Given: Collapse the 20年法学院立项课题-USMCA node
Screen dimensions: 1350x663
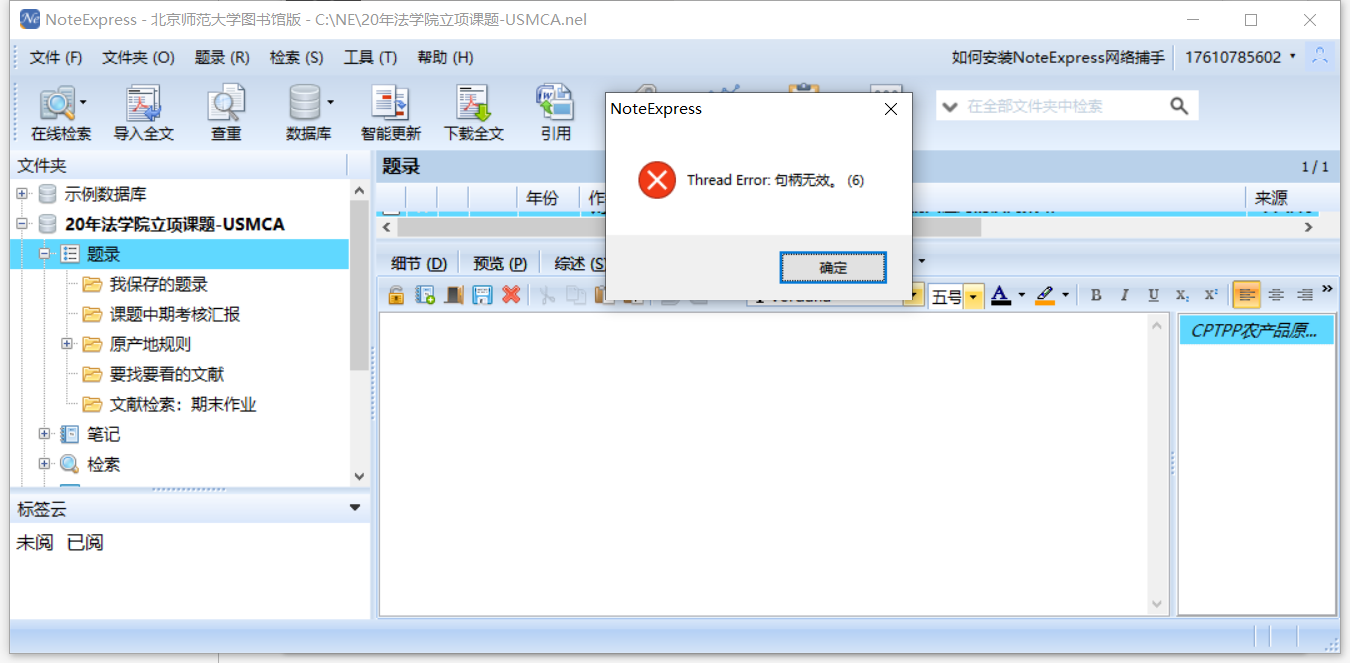Looking at the screenshot, I should (x=22, y=224).
